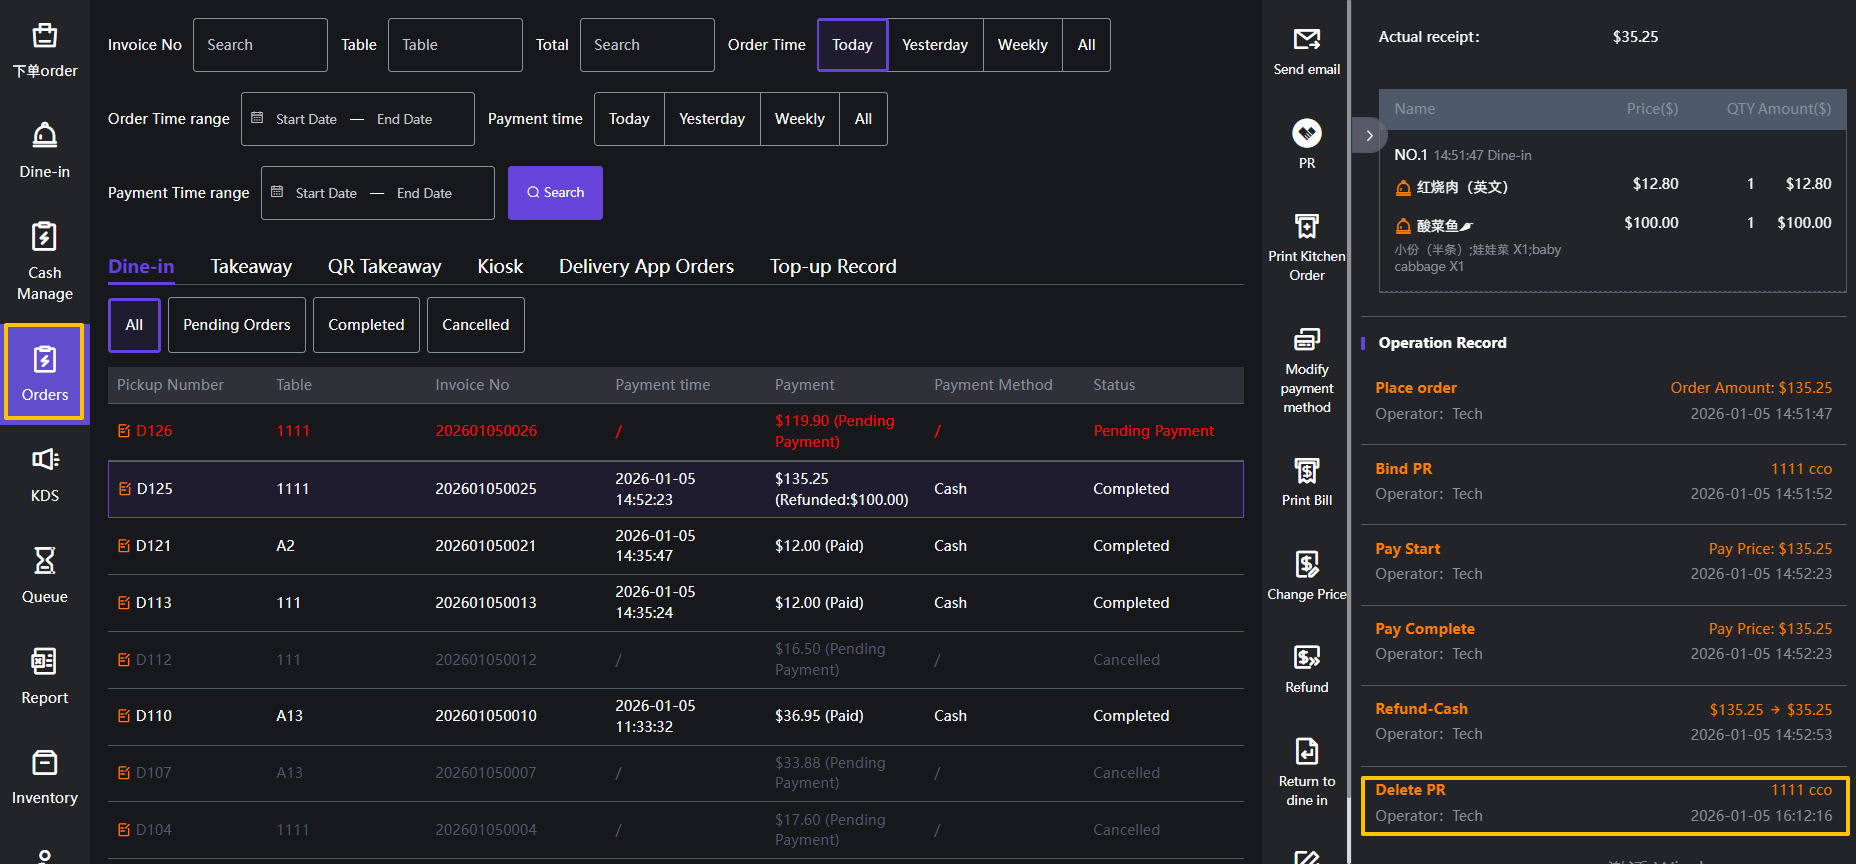Show only Cancelled orders
Image resolution: width=1856 pixels, height=864 pixels.
pyautogui.click(x=475, y=325)
